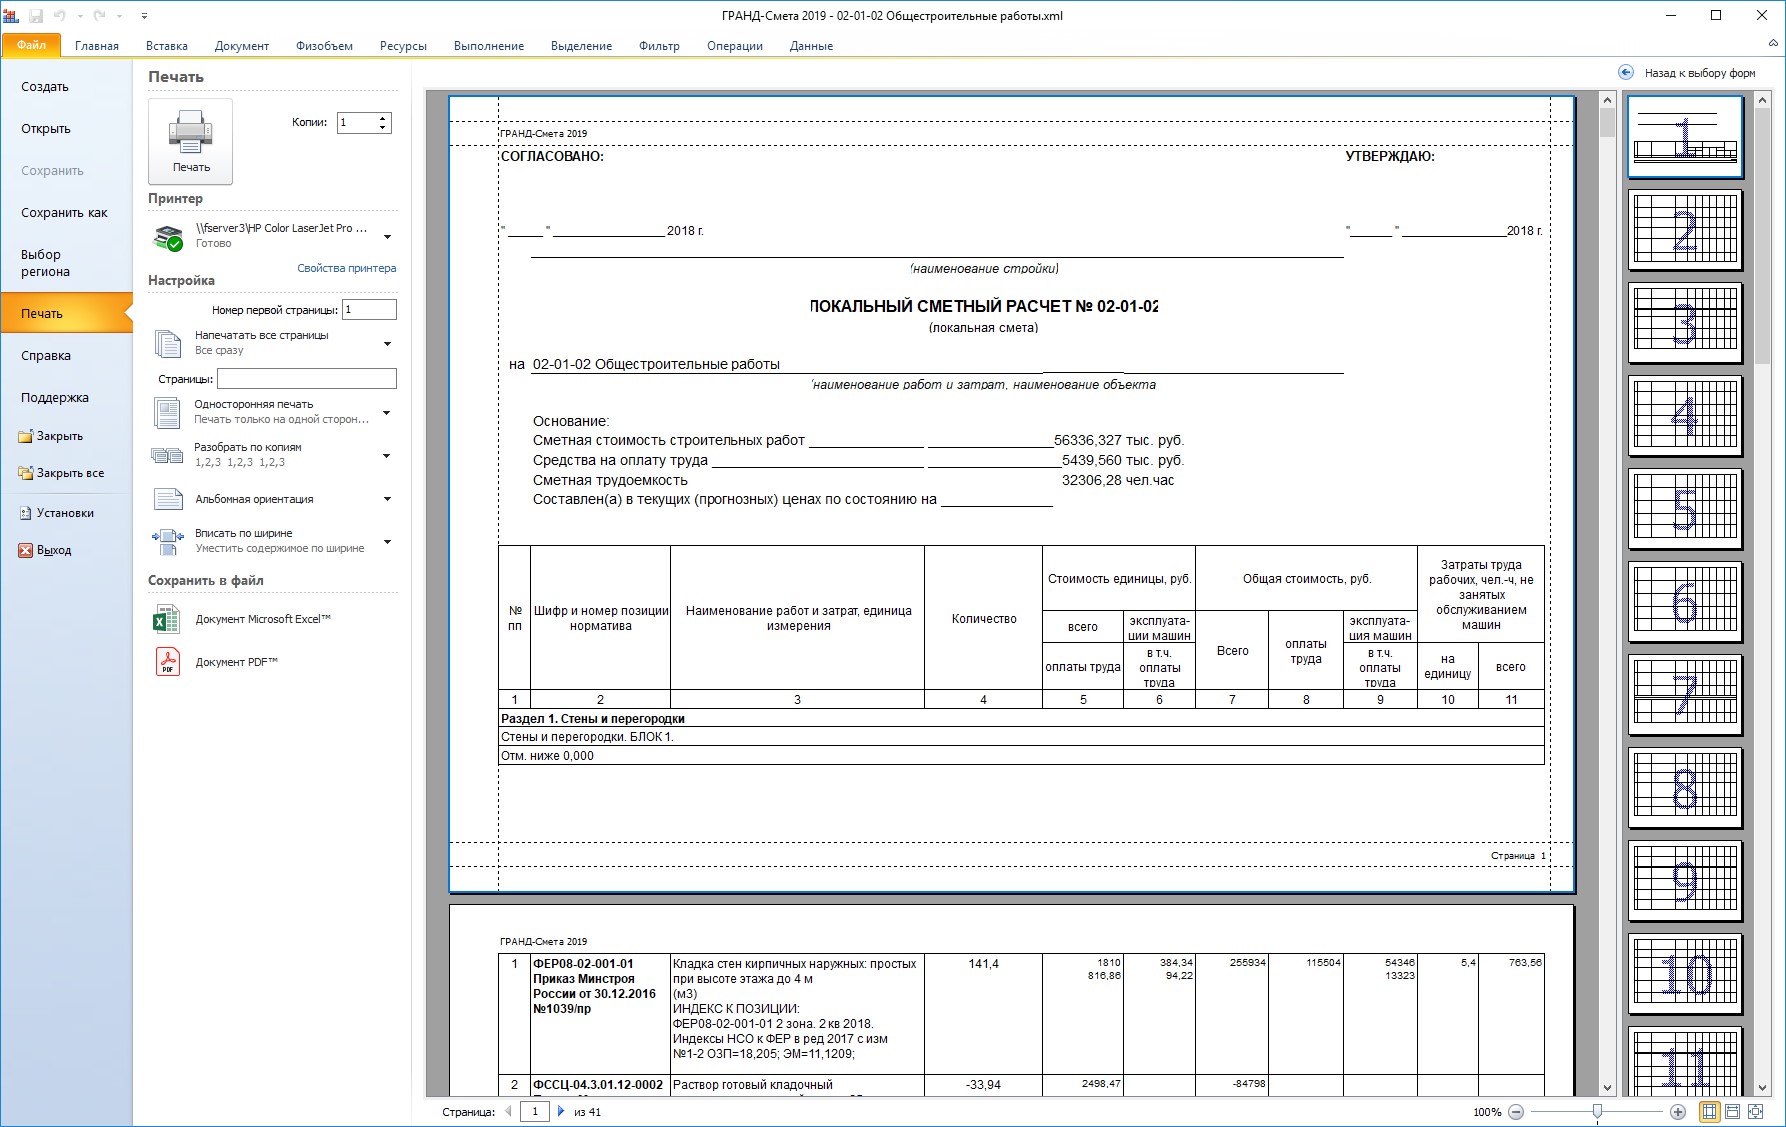
Task: Open the Ресурсы ribbon tab
Action: [403, 46]
